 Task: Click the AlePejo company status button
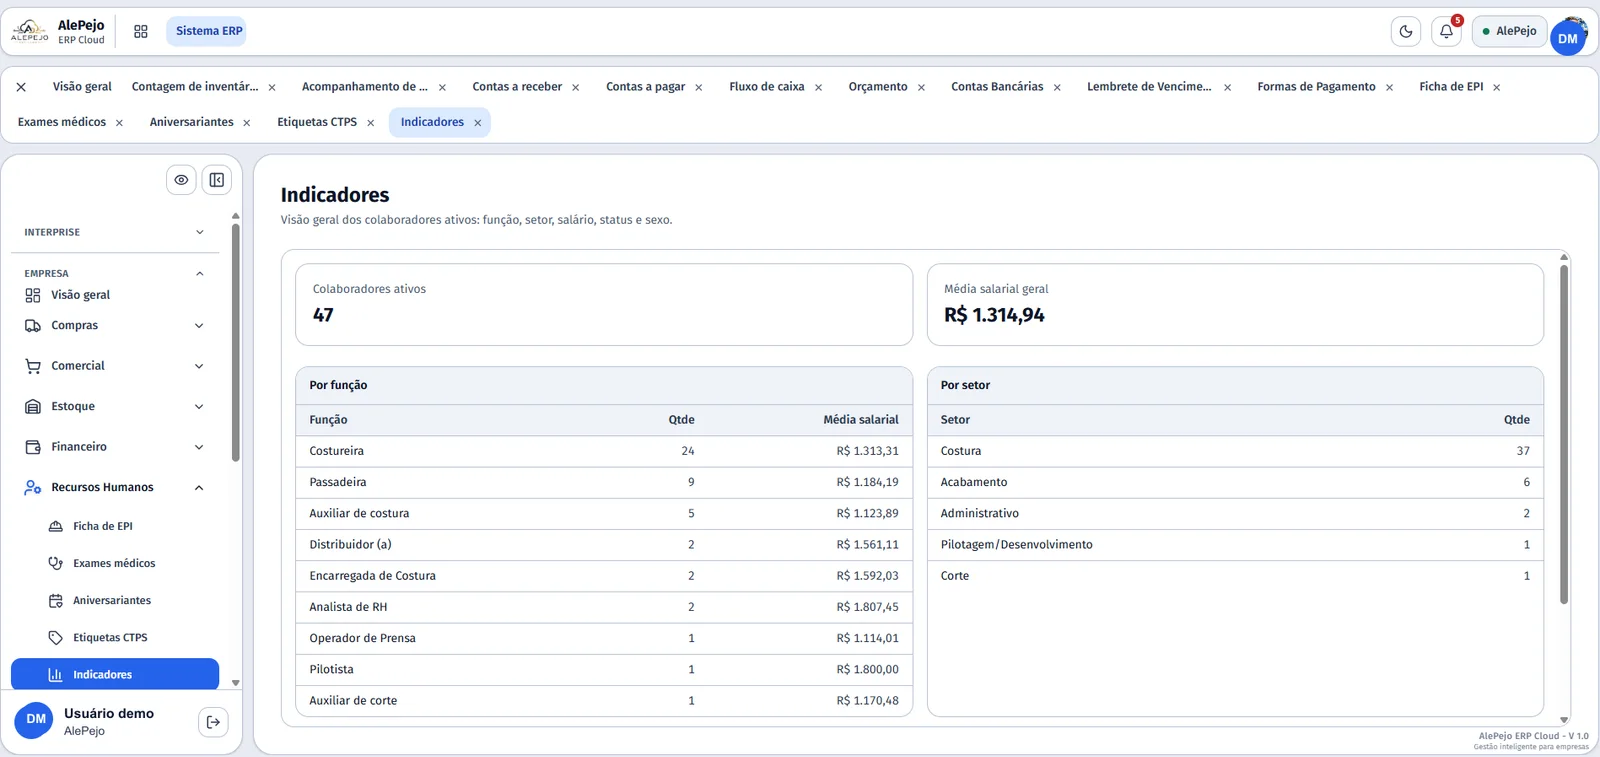[1509, 31]
